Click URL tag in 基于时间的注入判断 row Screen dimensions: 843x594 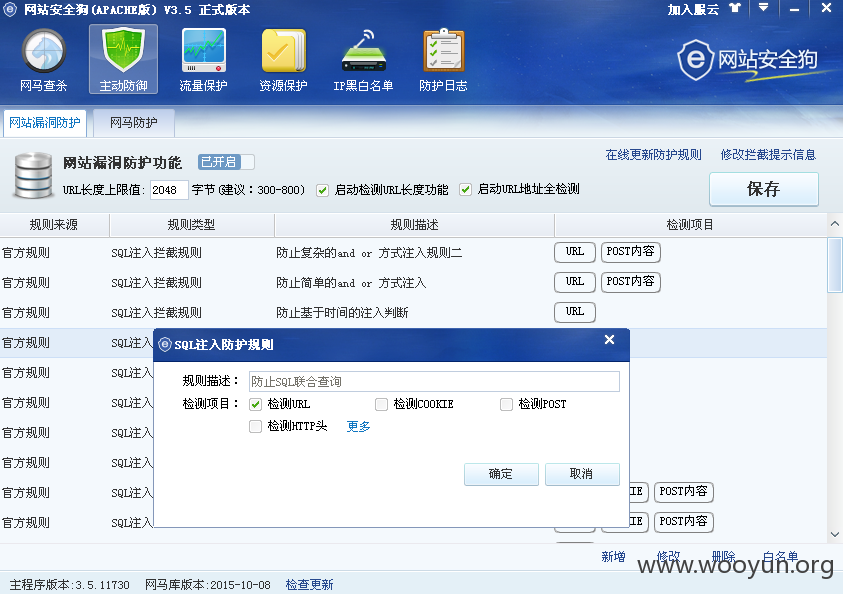(x=575, y=312)
